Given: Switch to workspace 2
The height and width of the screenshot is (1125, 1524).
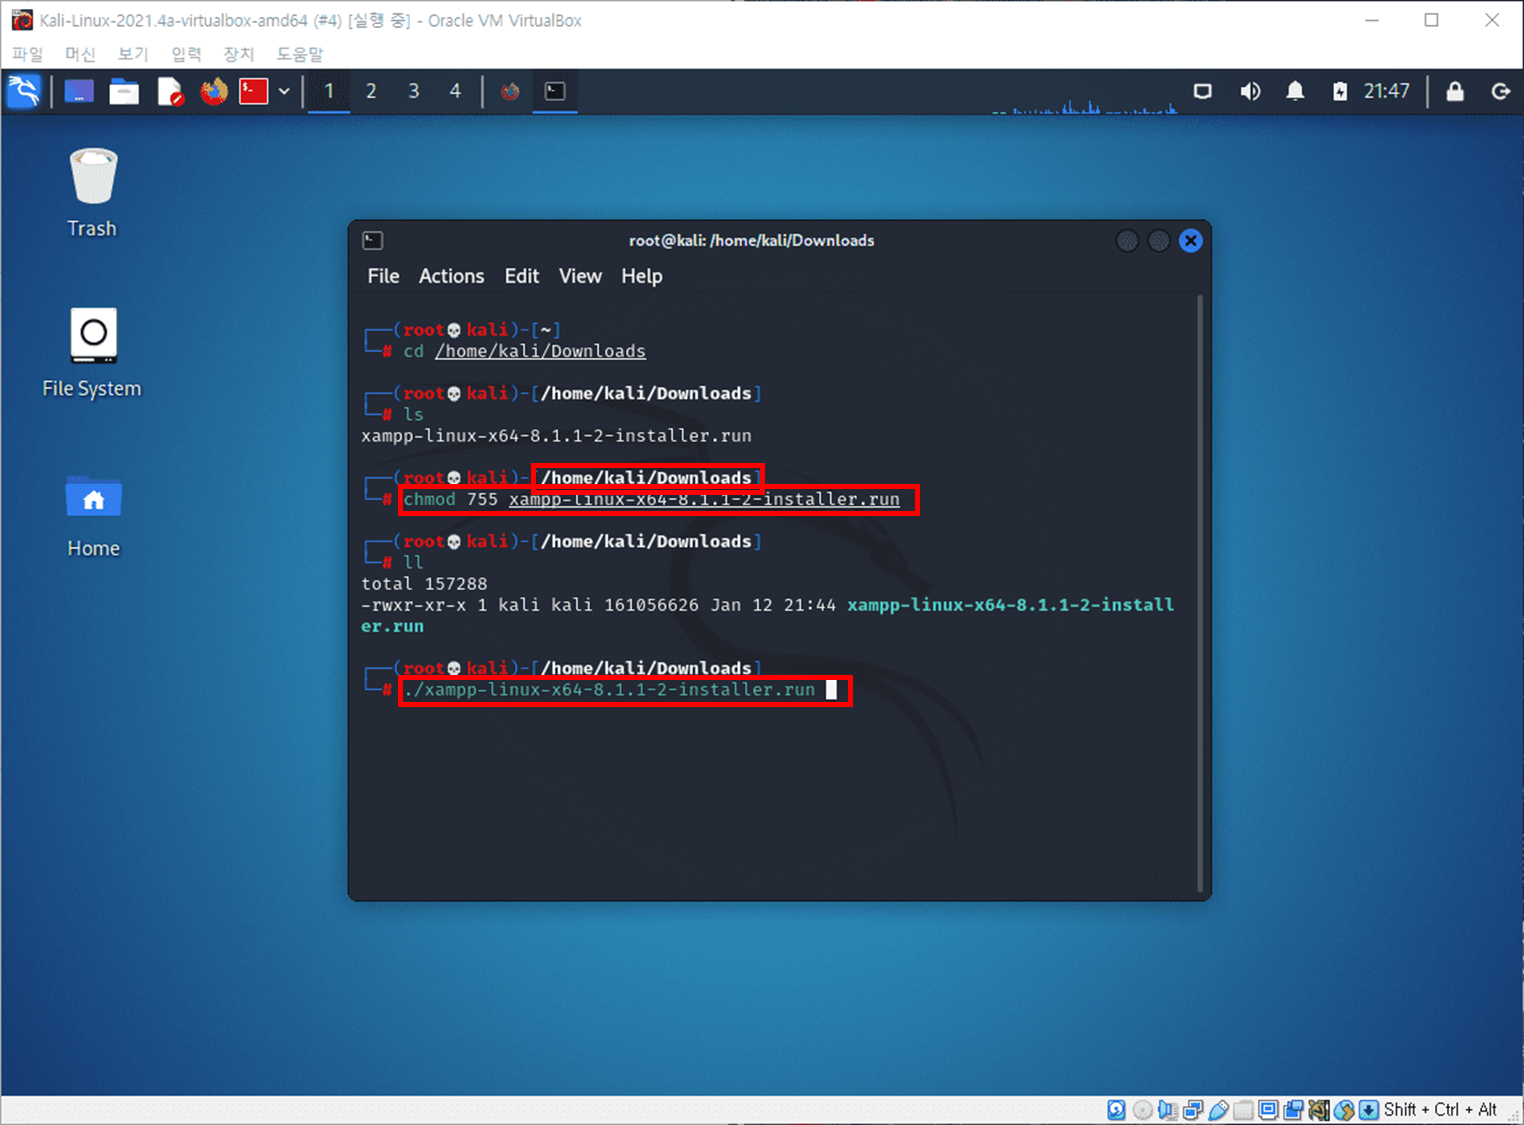Looking at the screenshot, I should [x=371, y=91].
